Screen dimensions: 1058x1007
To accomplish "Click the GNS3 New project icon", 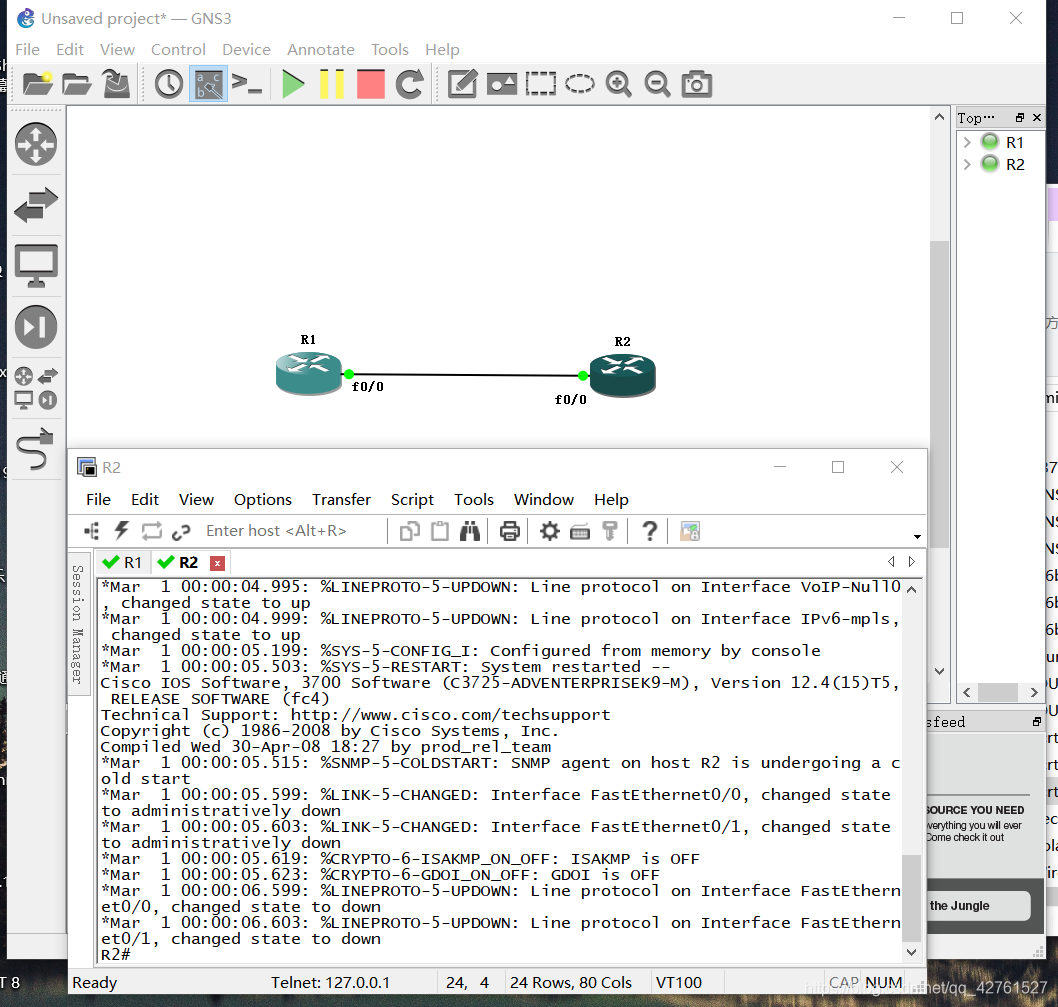I will (37, 84).
